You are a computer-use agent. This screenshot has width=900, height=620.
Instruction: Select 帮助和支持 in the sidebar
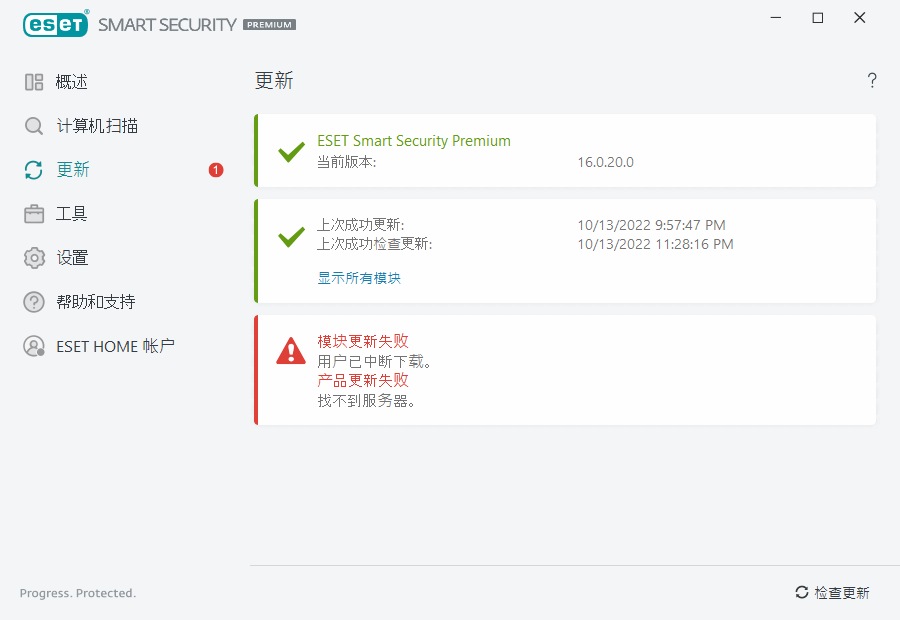coord(96,302)
